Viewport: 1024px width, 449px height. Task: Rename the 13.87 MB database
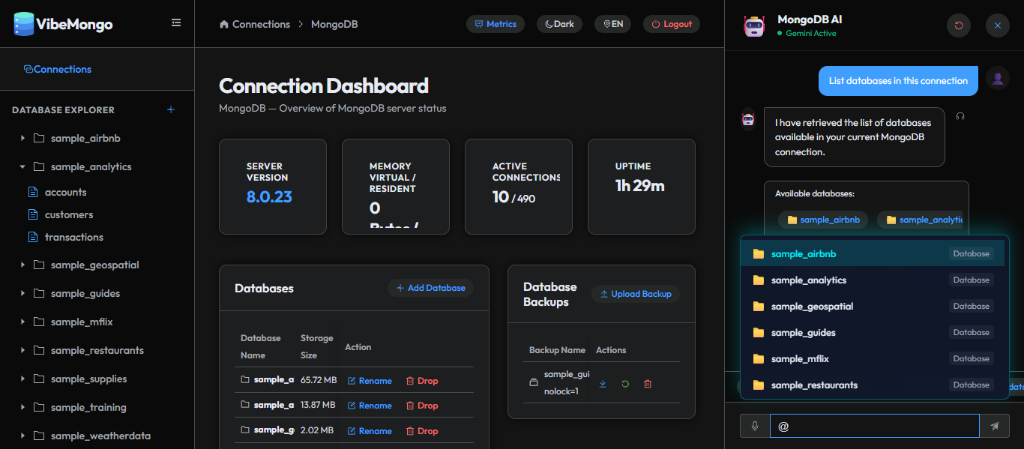pos(370,406)
